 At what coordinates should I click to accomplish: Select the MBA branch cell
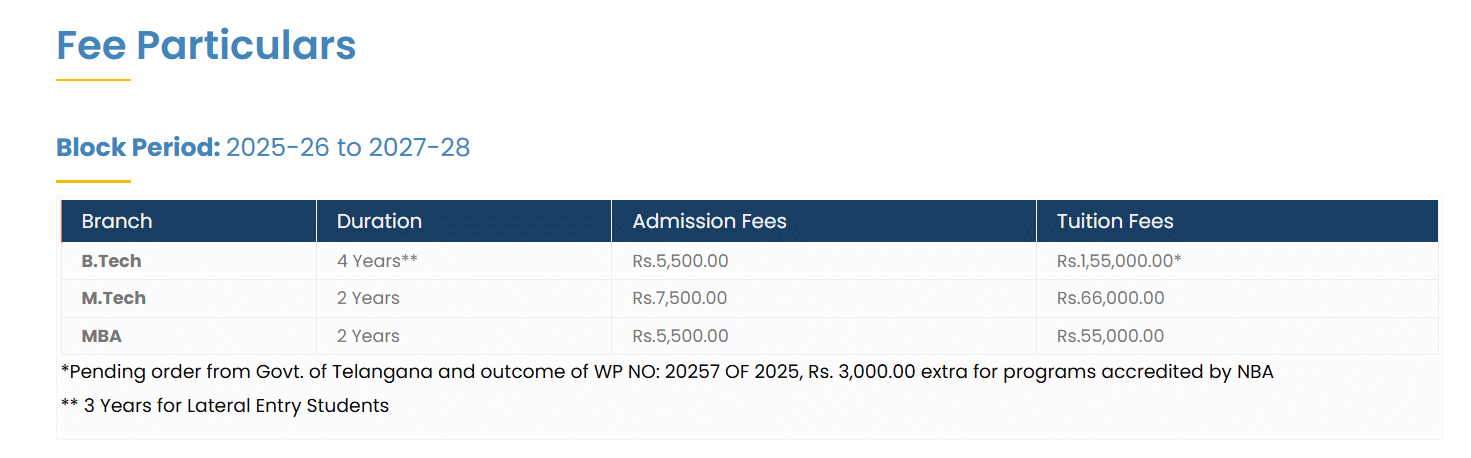(x=101, y=336)
